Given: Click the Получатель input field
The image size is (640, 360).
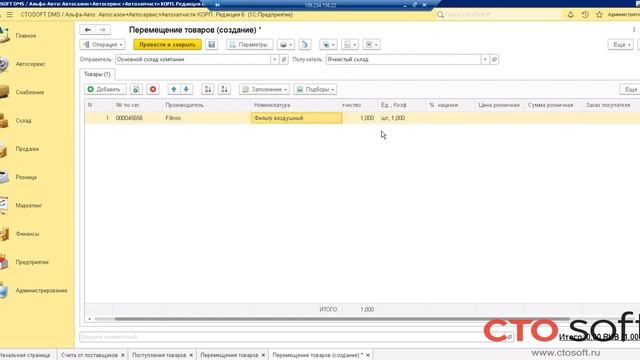Looking at the screenshot, I should pos(403,60).
